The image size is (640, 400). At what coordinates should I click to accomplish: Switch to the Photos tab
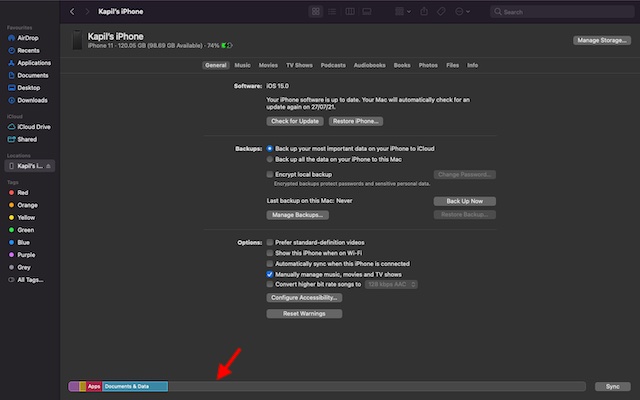pos(428,65)
